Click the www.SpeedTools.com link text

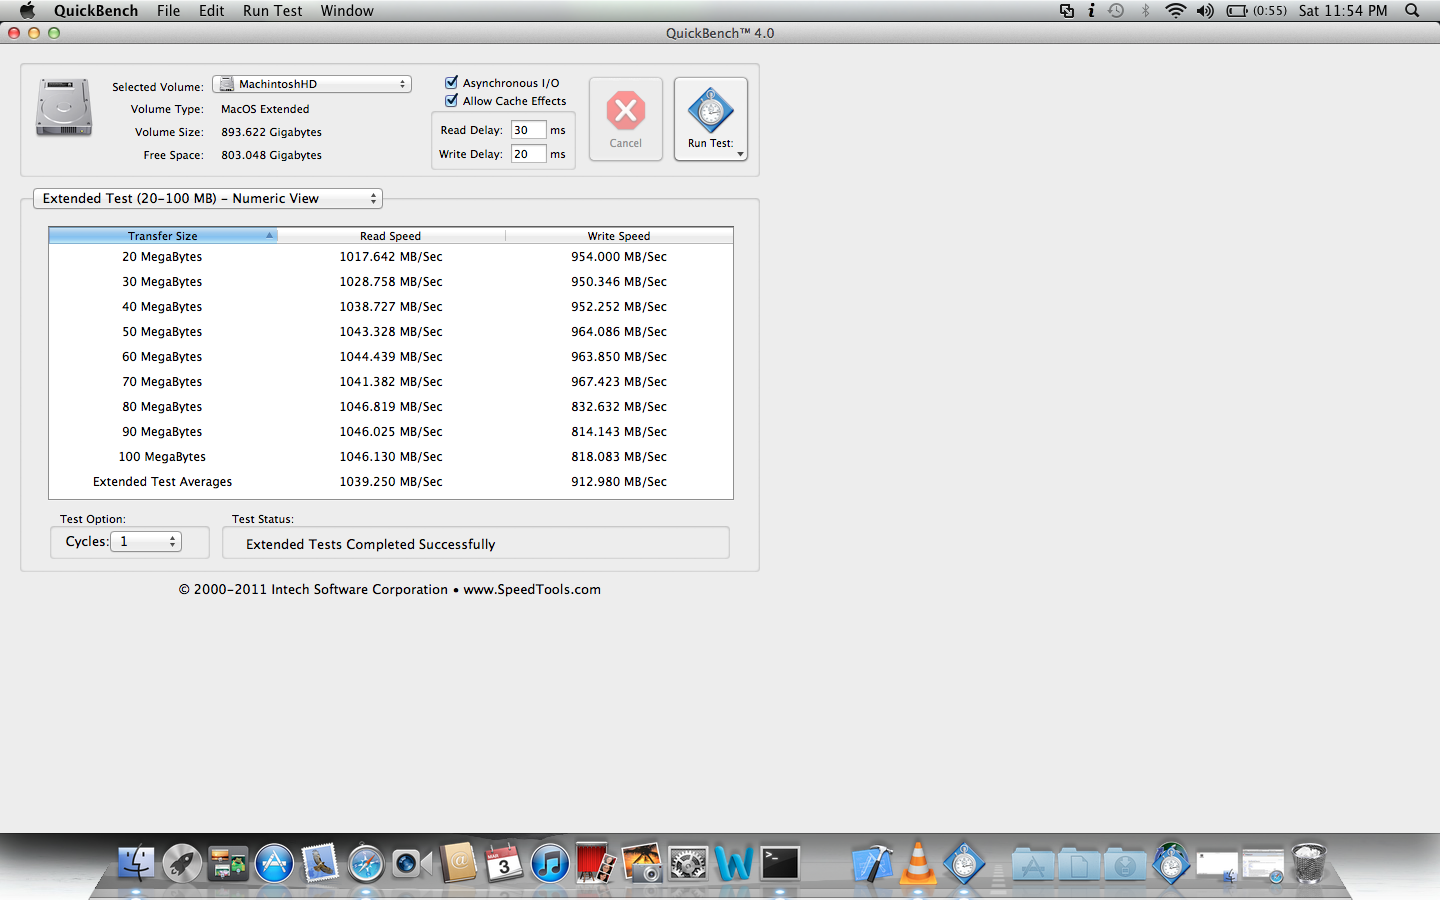click(532, 589)
